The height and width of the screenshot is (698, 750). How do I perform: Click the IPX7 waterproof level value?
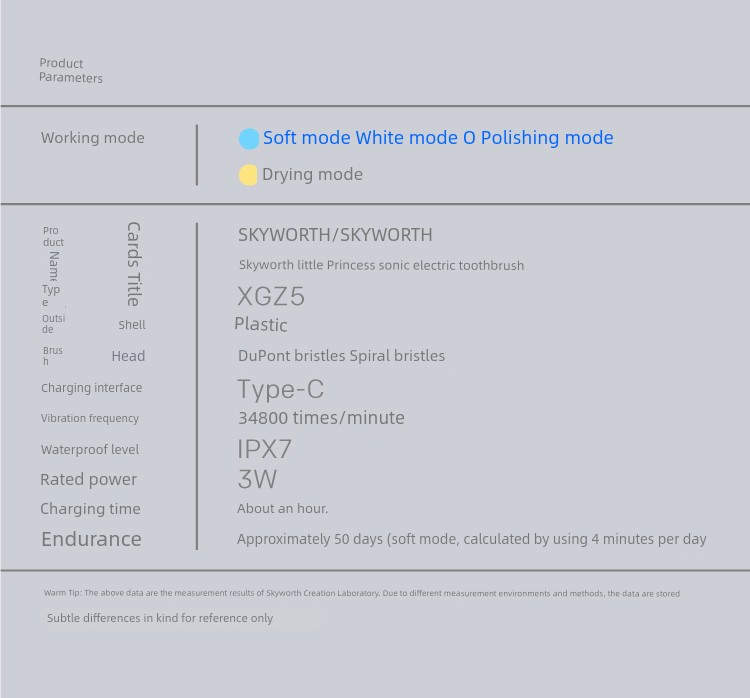[265, 449]
